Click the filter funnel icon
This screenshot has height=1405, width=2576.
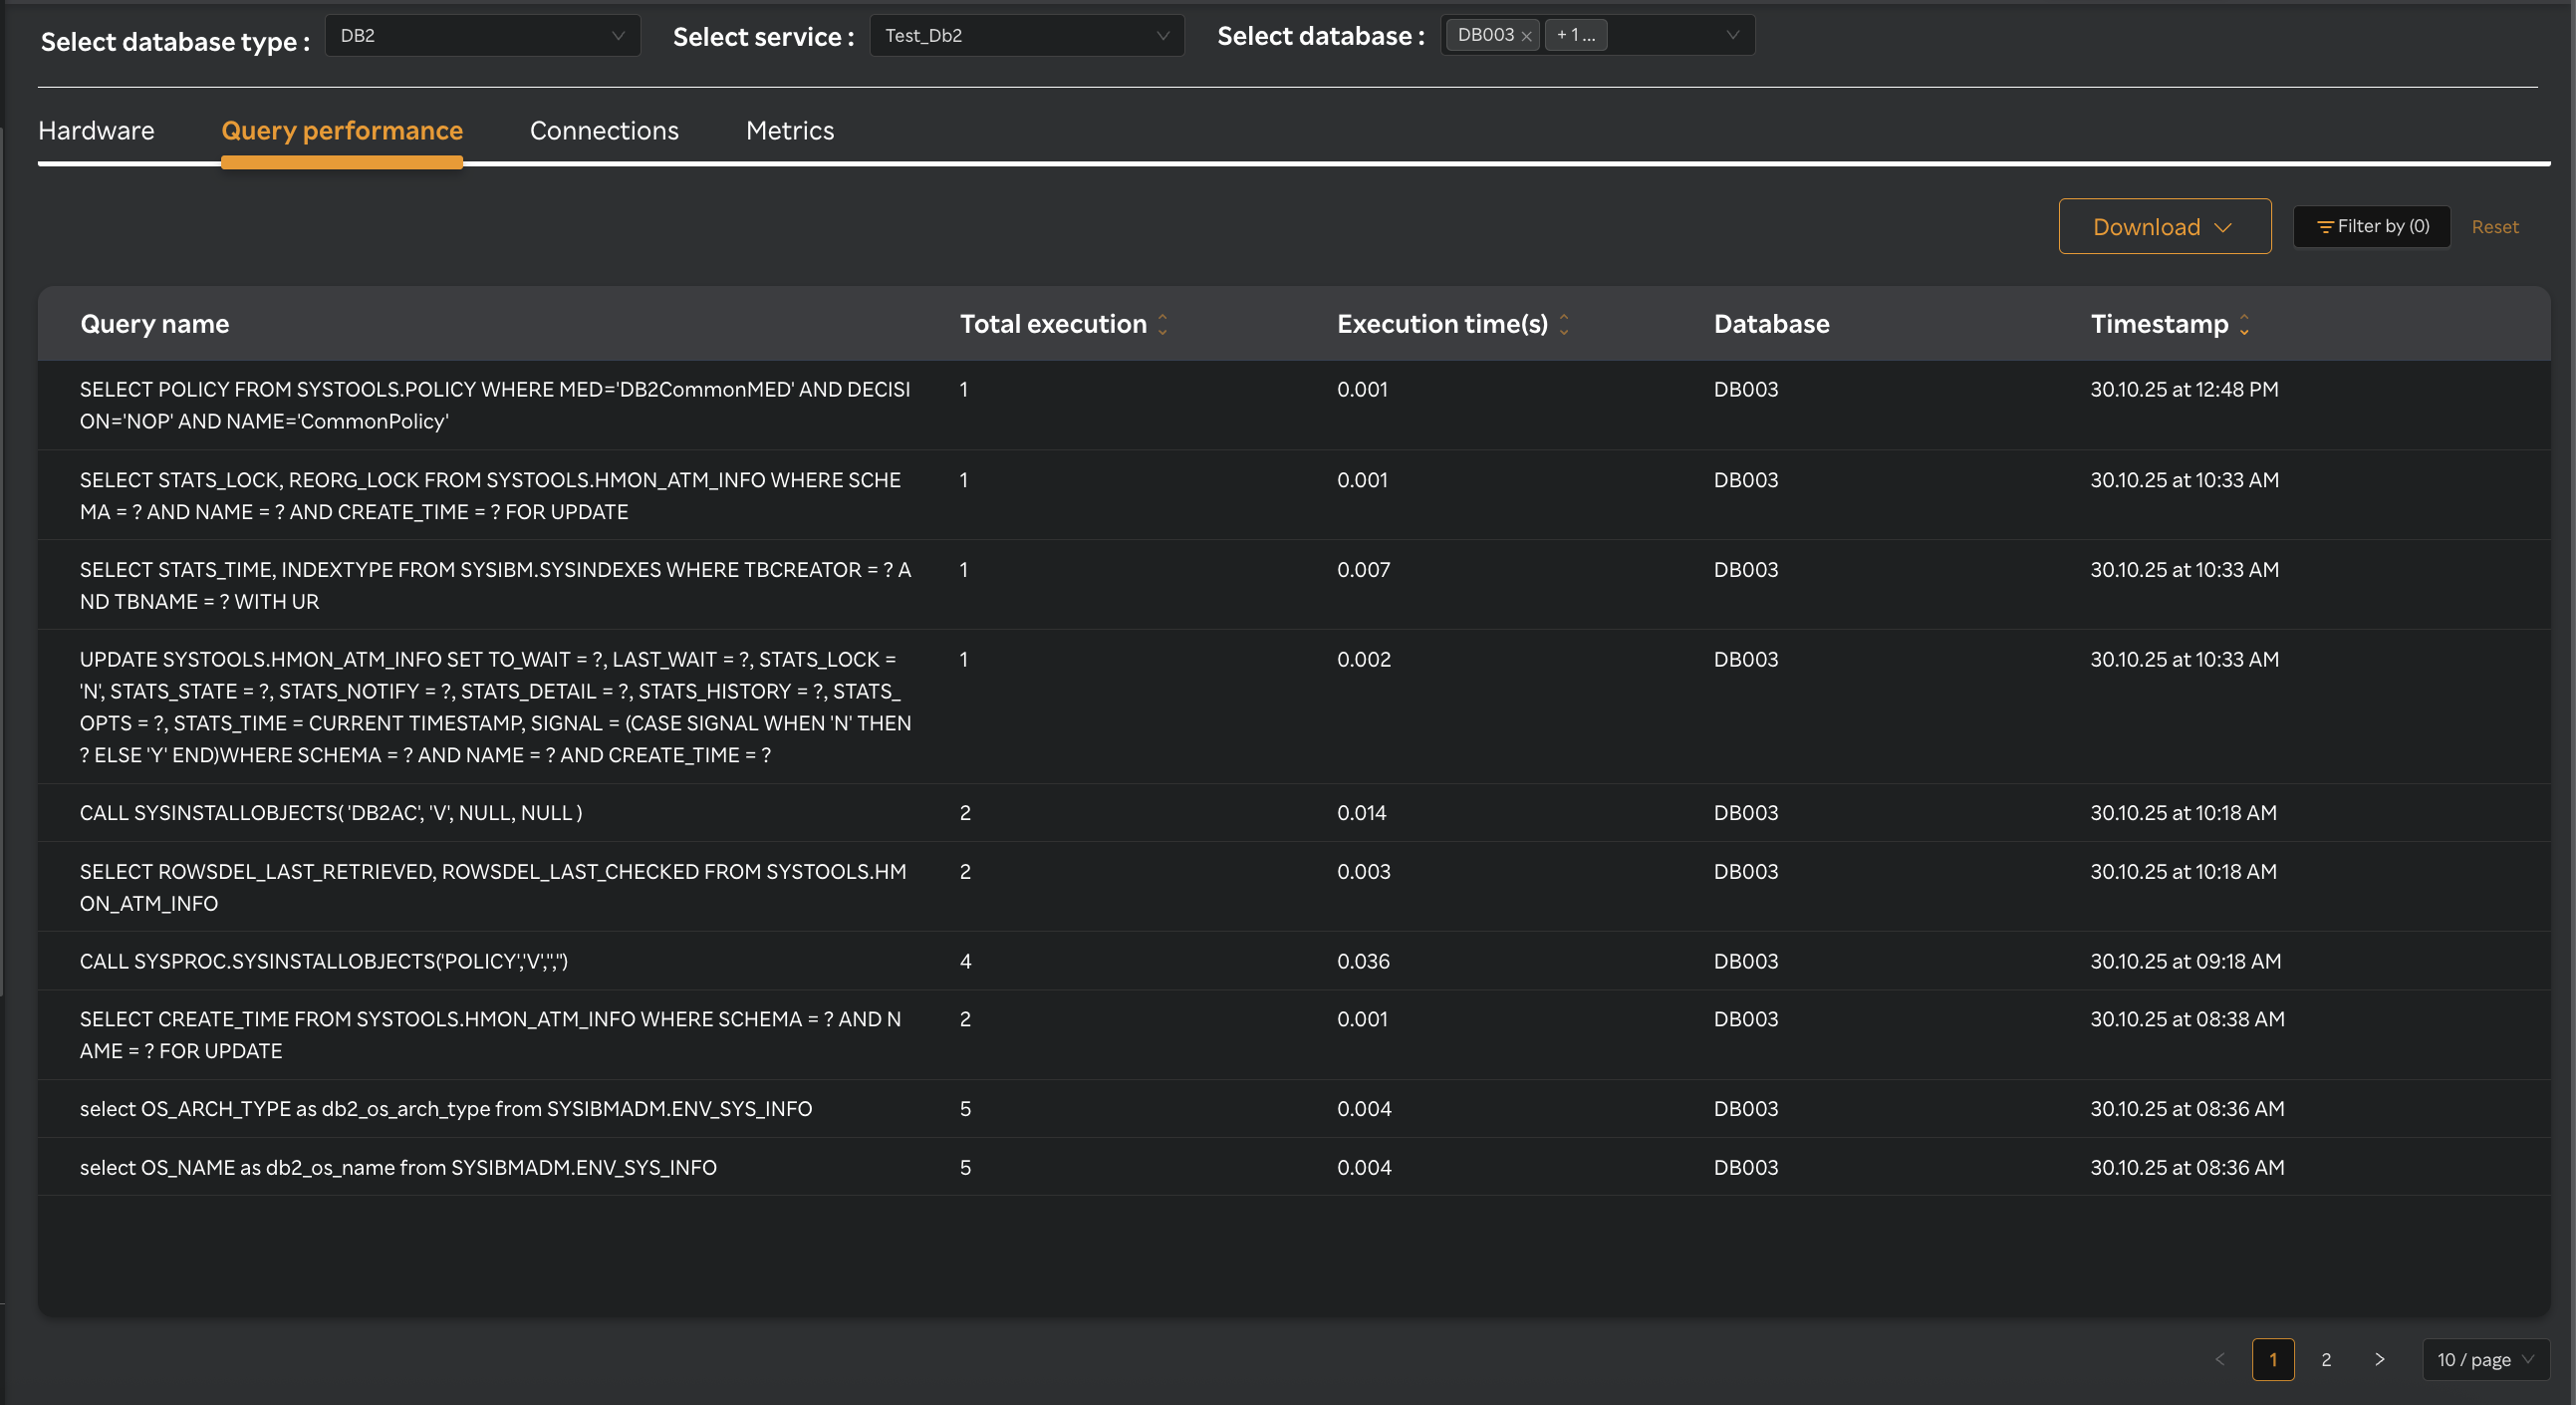(2325, 226)
